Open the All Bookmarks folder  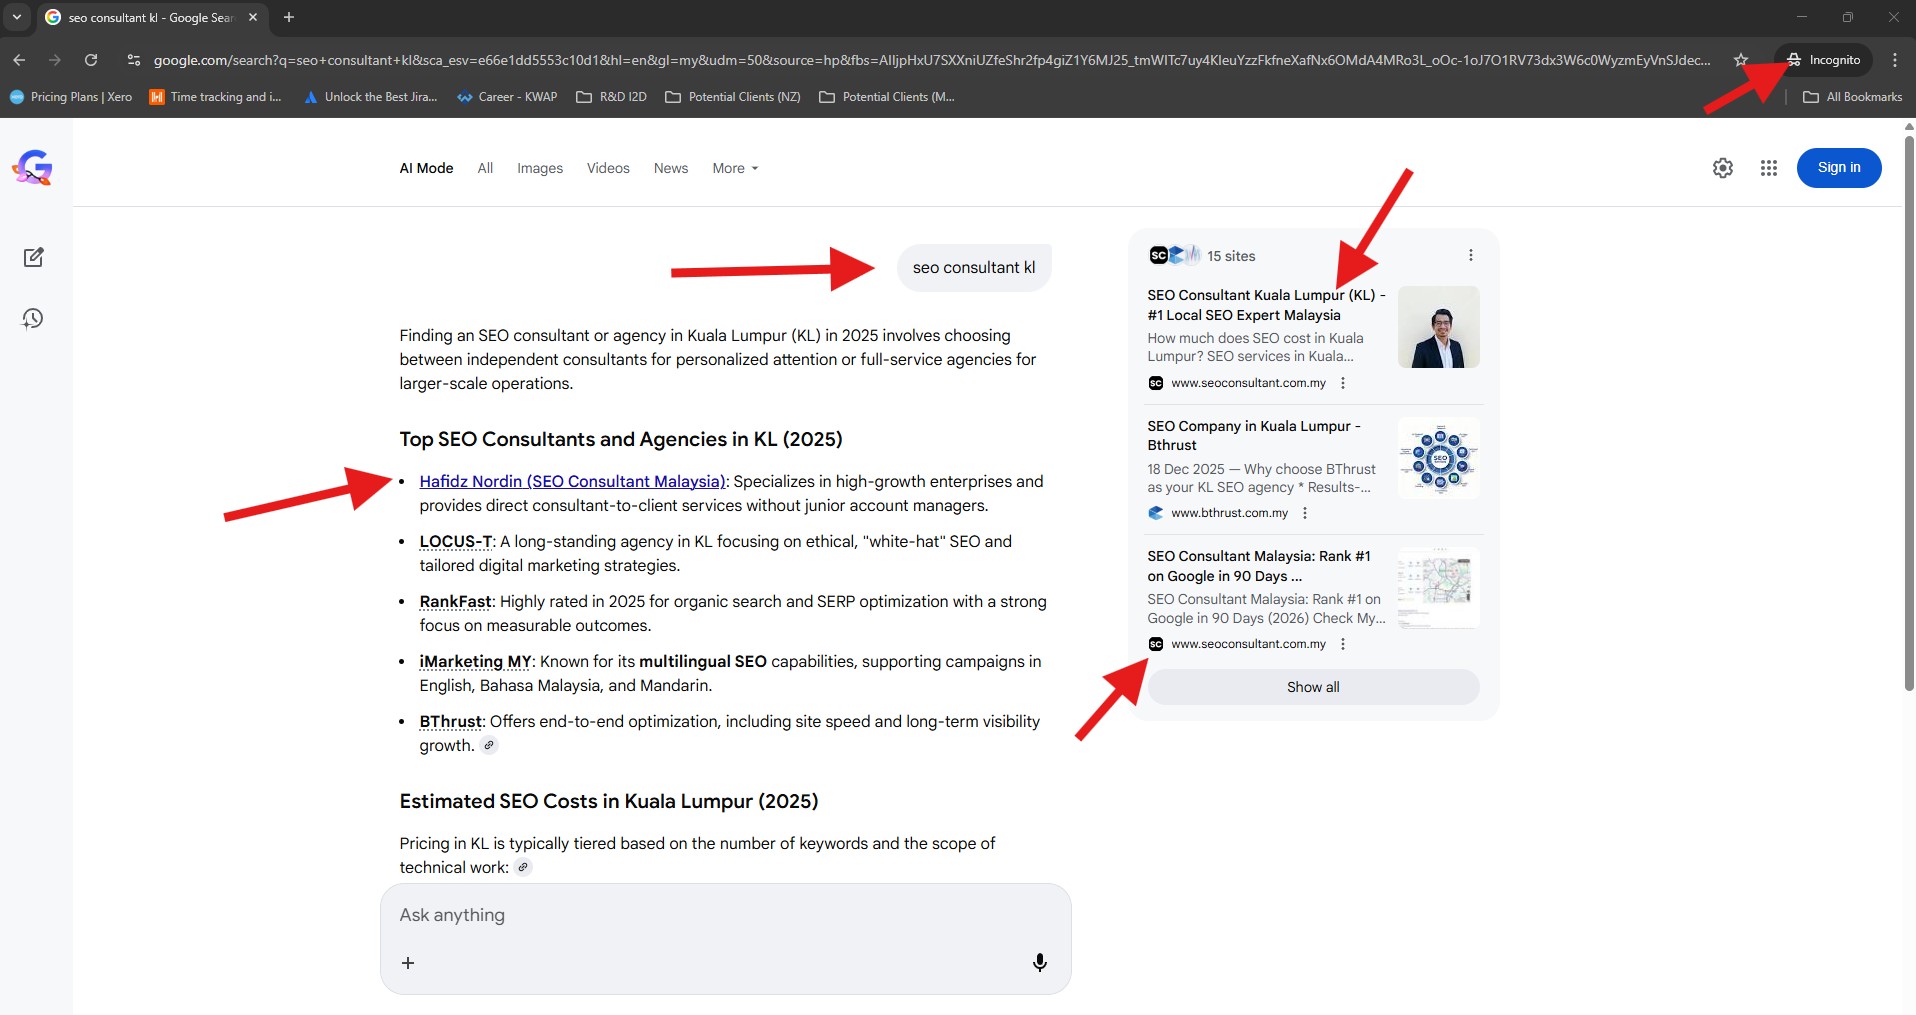[x=1853, y=97]
